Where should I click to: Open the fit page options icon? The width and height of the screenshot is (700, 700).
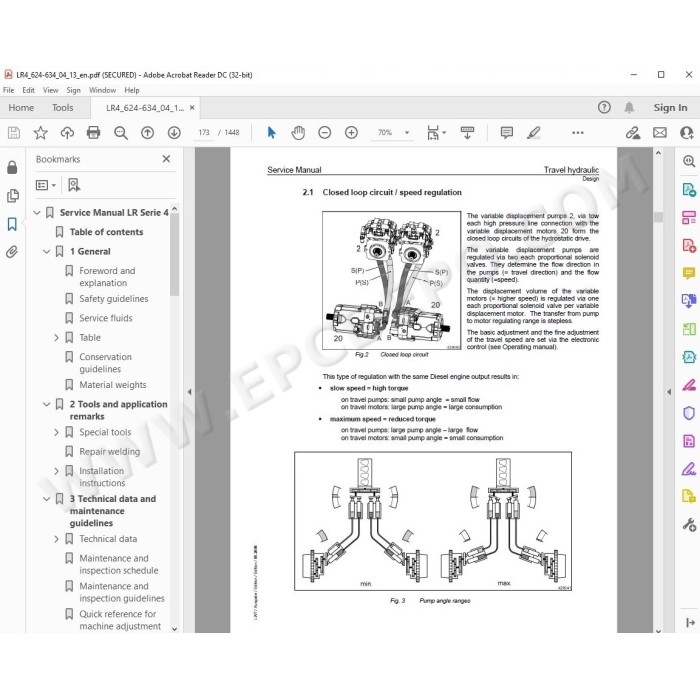pos(436,133)
